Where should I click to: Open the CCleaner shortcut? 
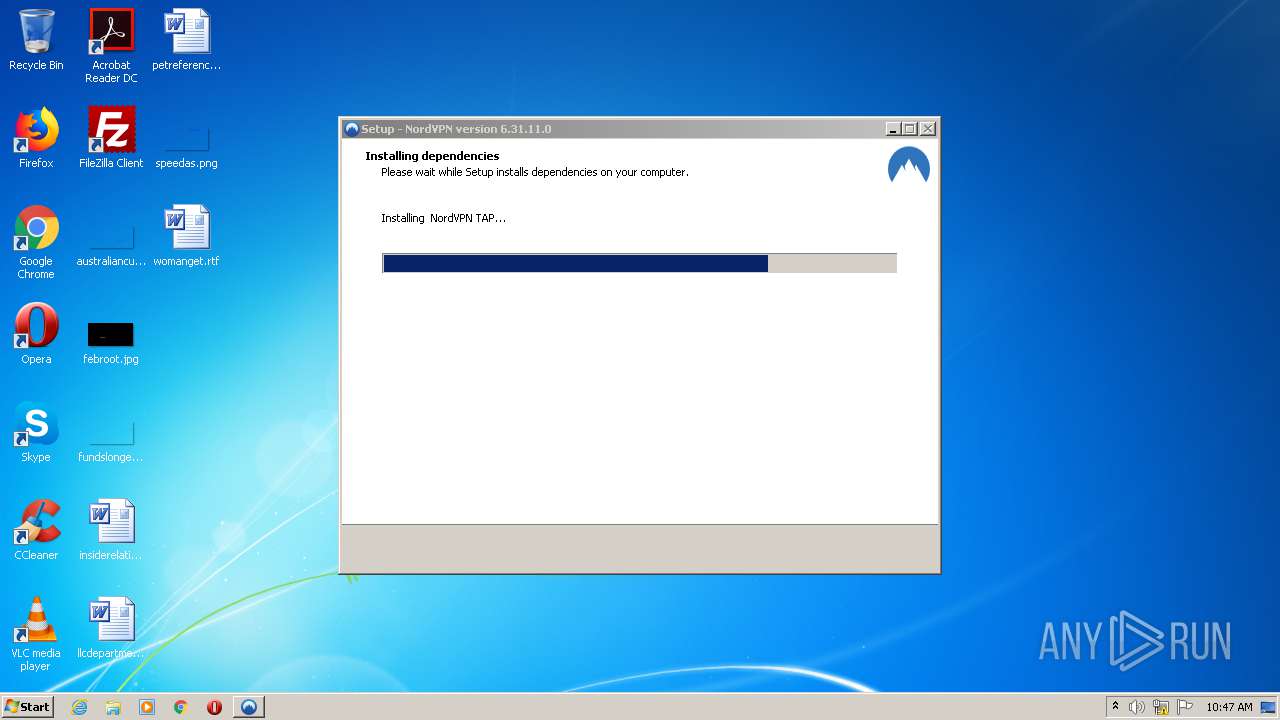(36, 531)
